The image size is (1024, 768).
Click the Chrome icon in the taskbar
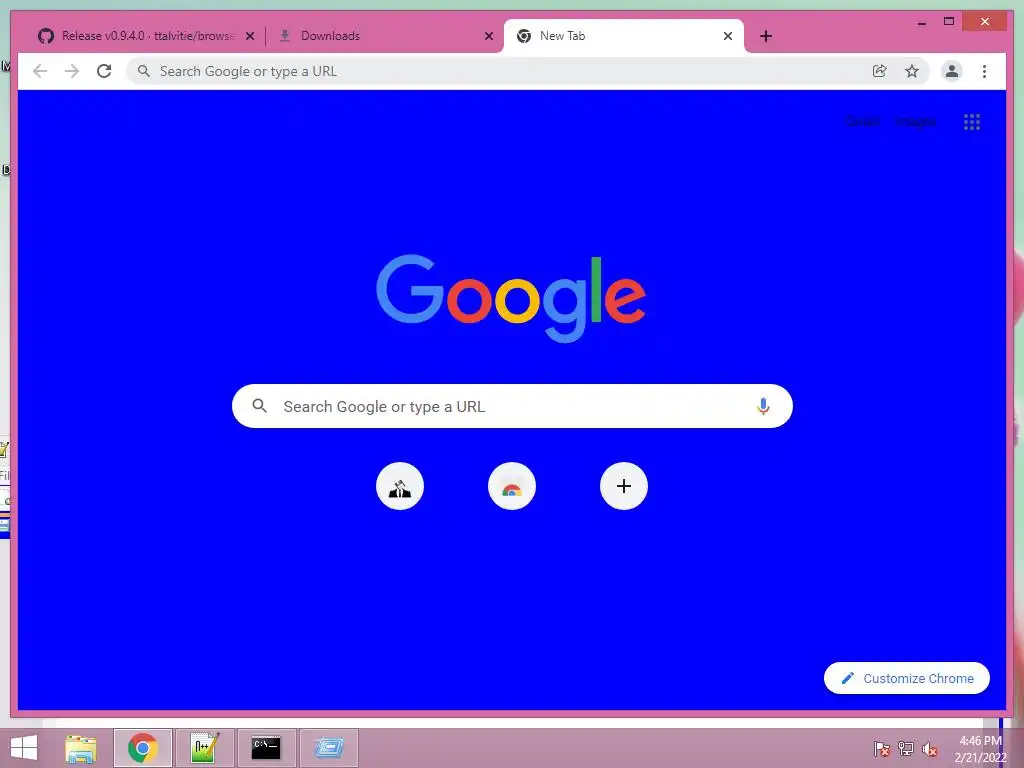click(143, 748)
